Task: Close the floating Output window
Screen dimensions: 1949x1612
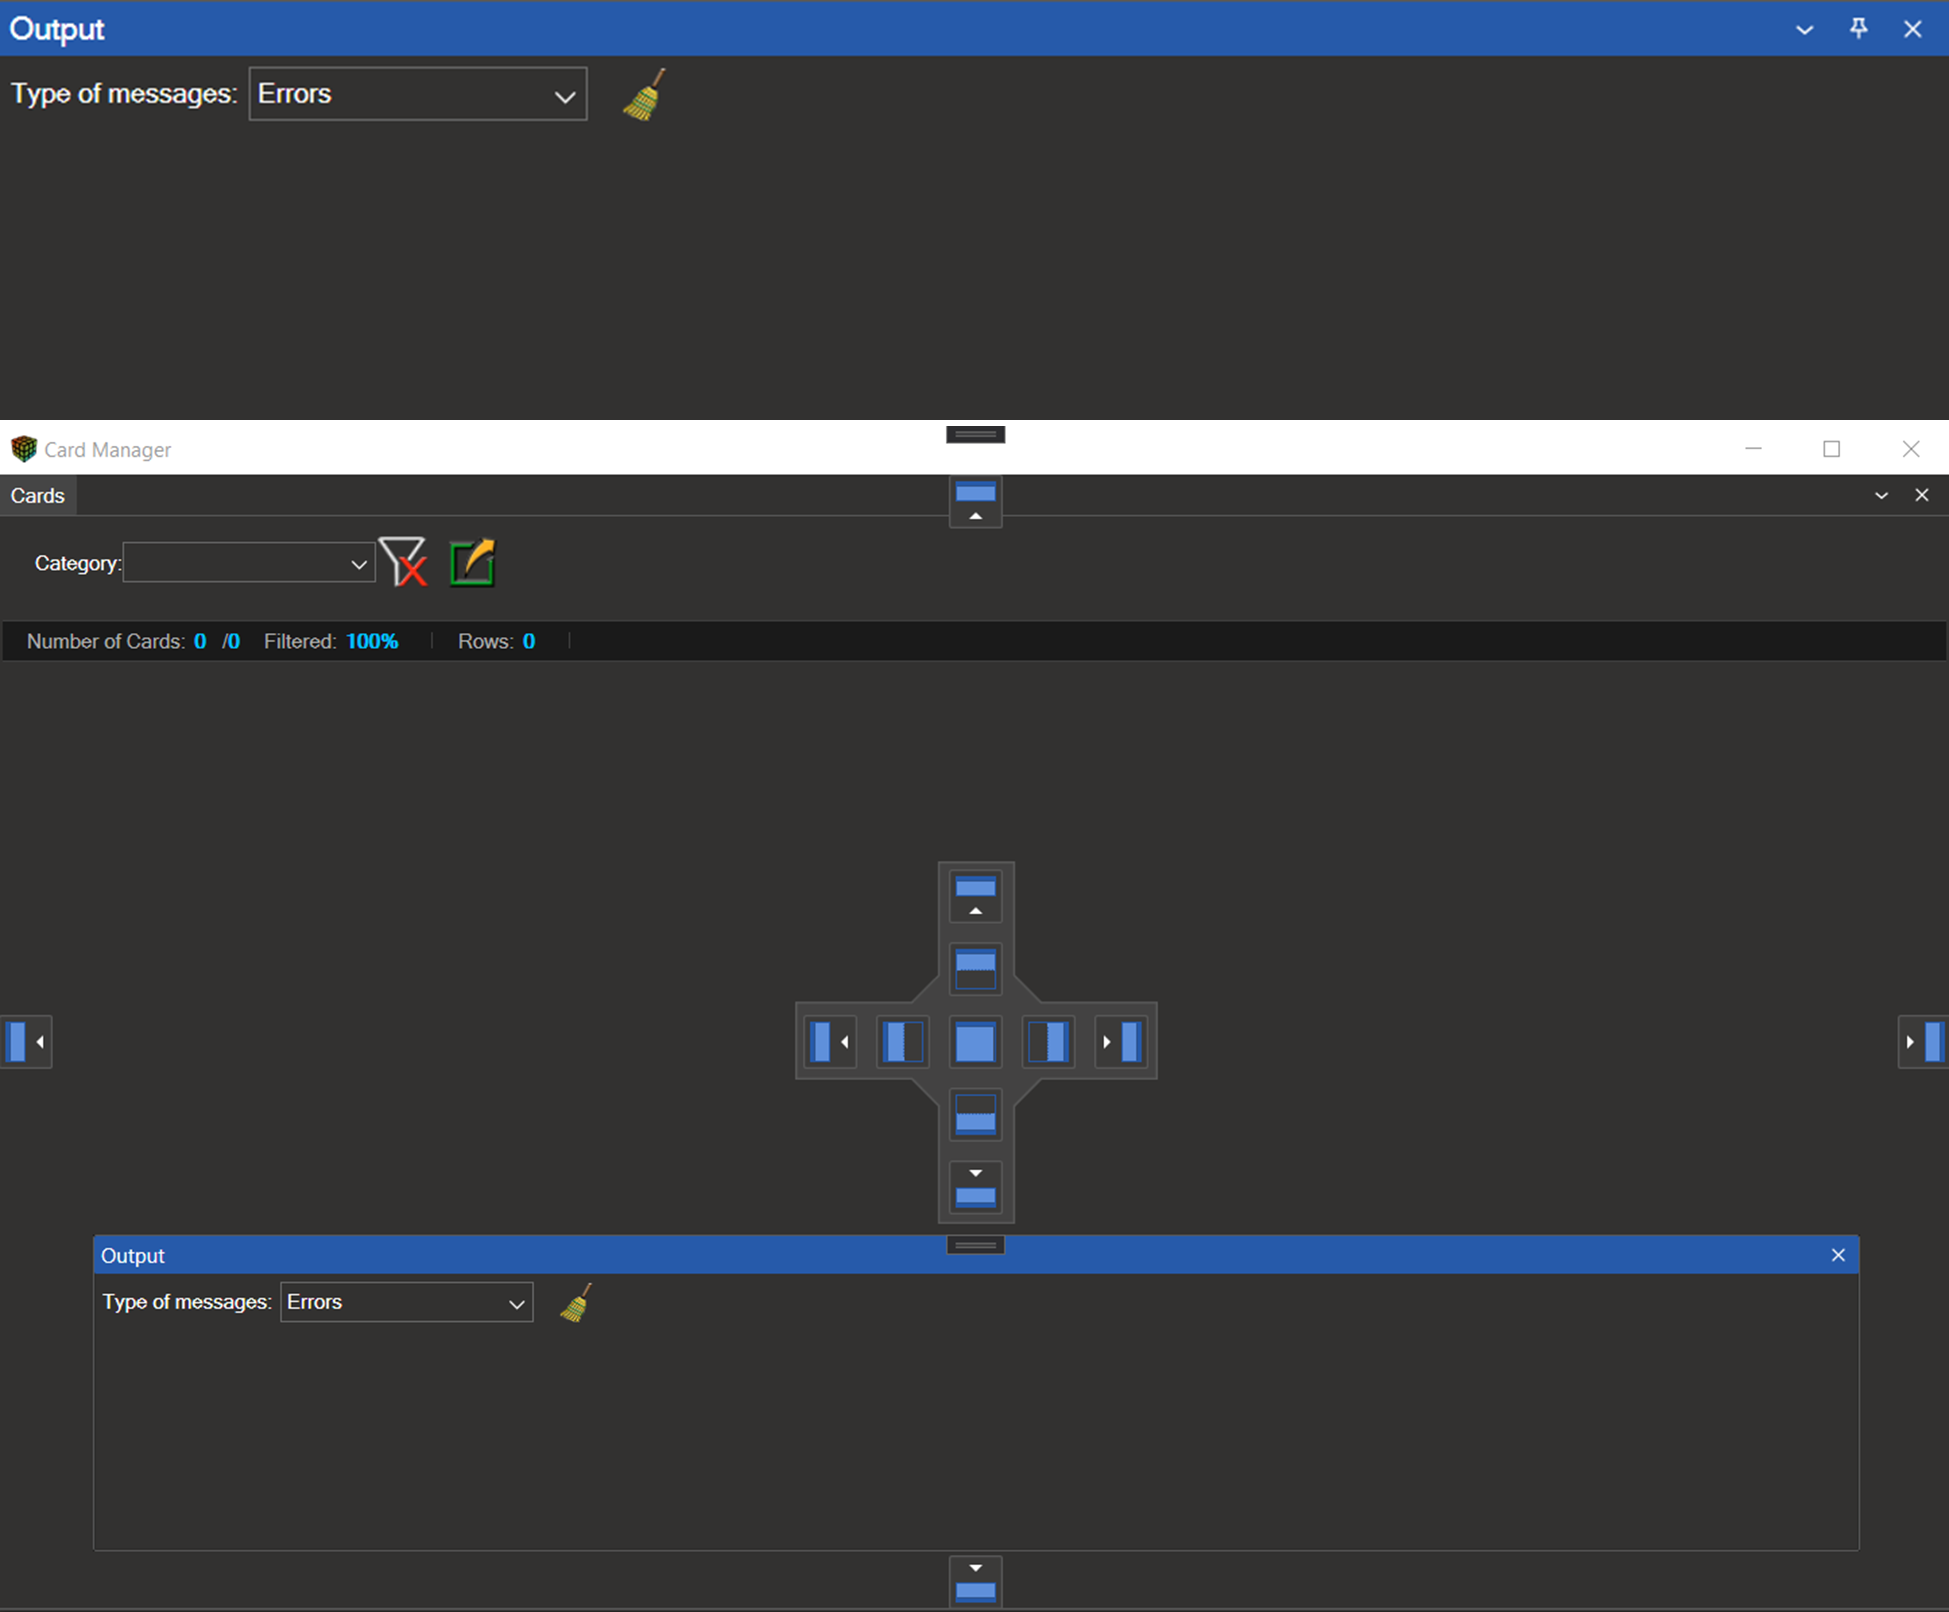Action: [x=1837, y=1255]
